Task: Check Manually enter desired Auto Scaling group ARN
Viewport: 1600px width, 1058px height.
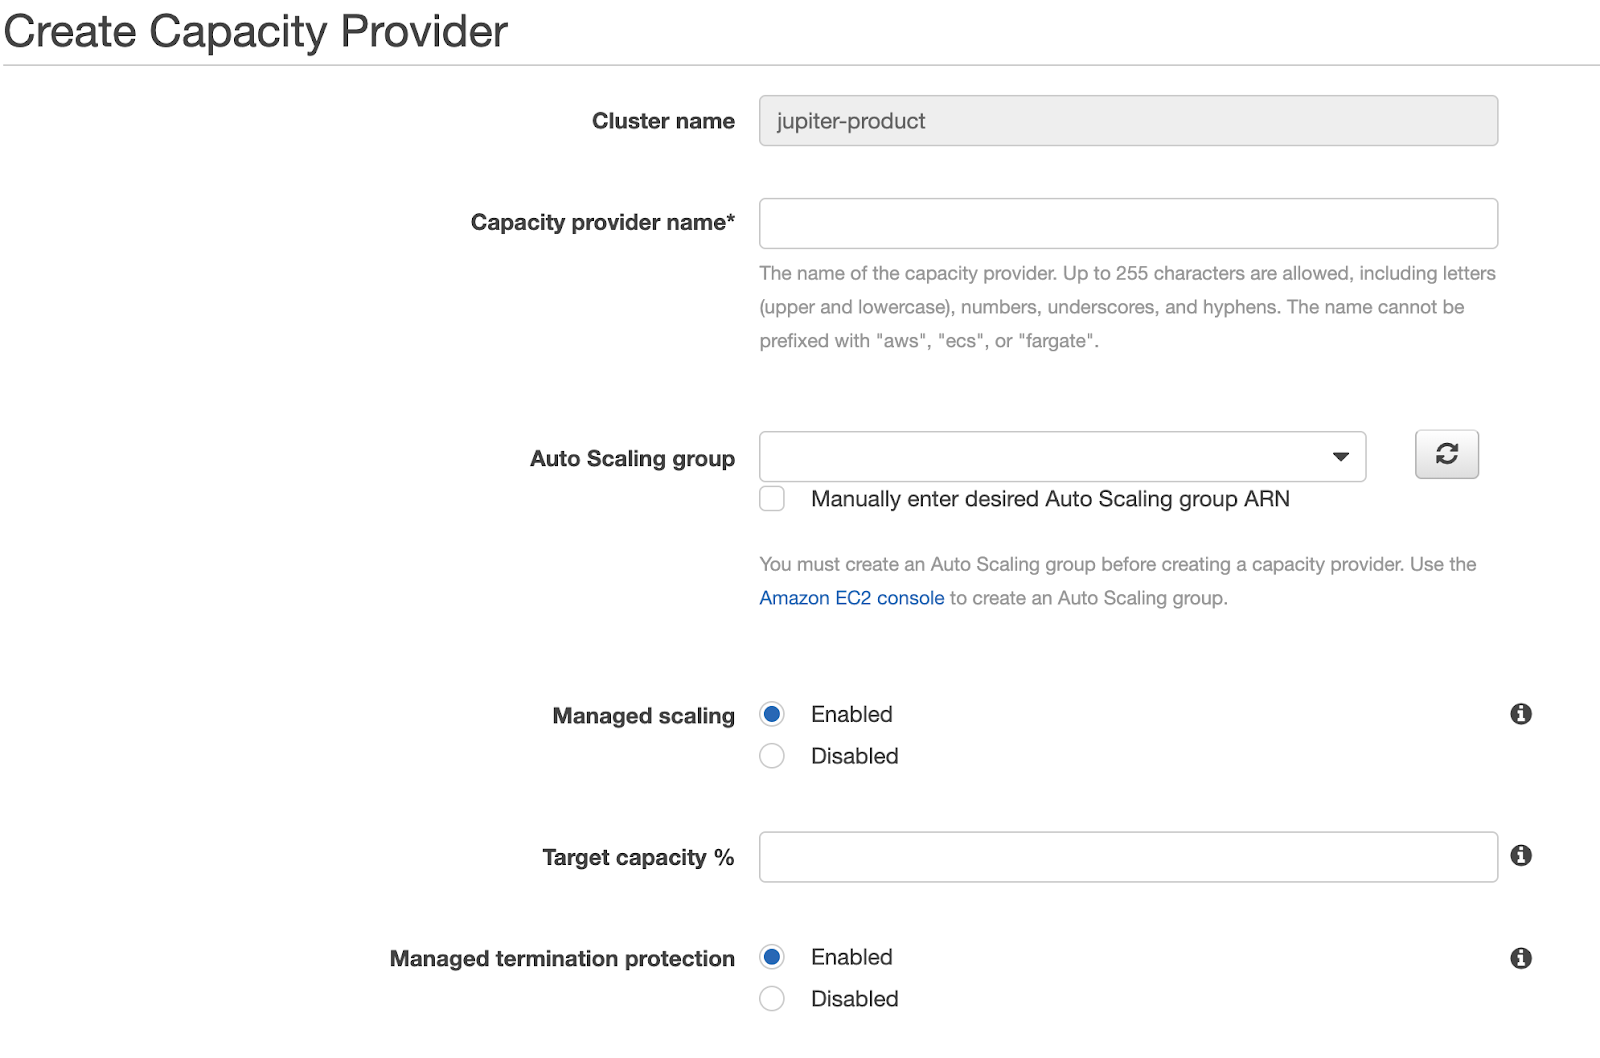Action: 772,499
